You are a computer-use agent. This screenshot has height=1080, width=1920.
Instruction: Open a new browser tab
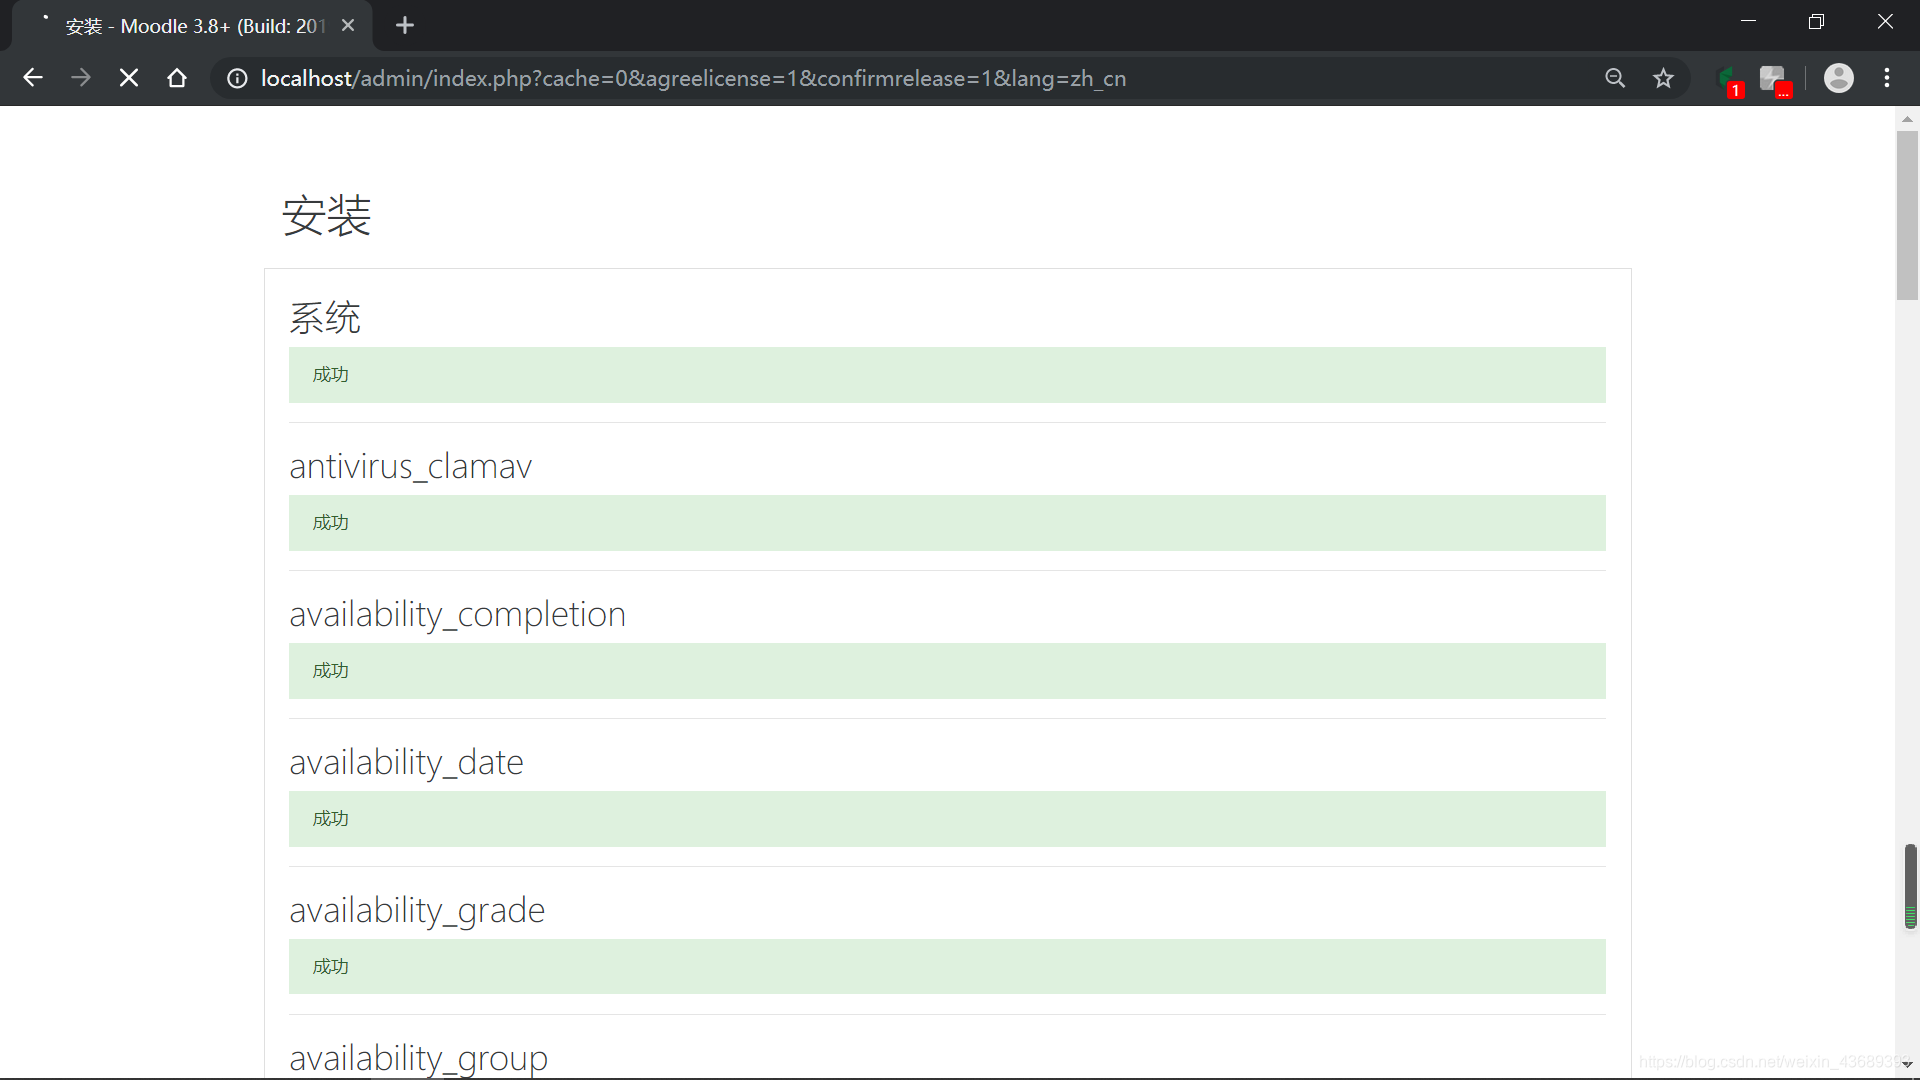[405, 26]
